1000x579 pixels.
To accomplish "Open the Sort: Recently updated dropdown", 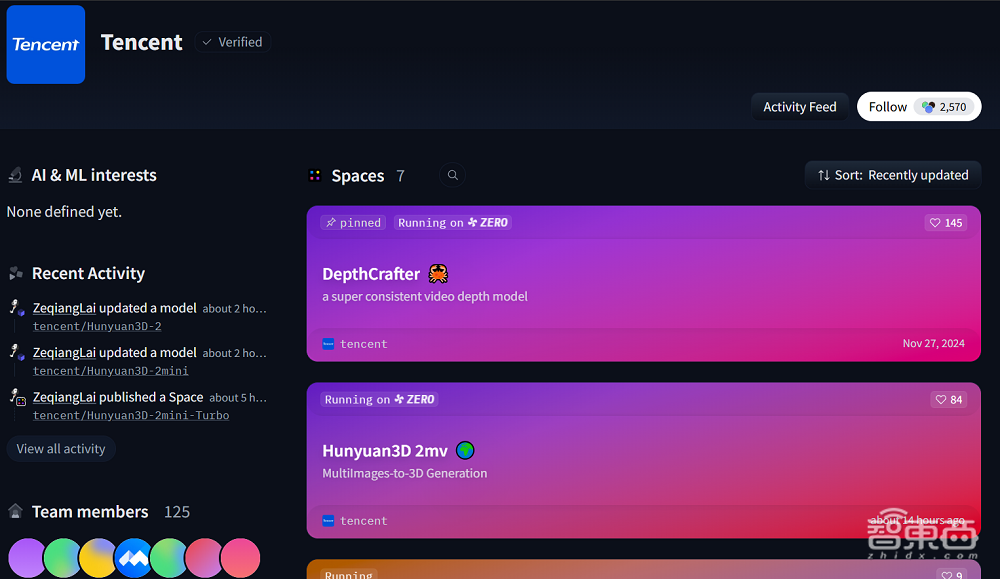I will pos(893,175).
